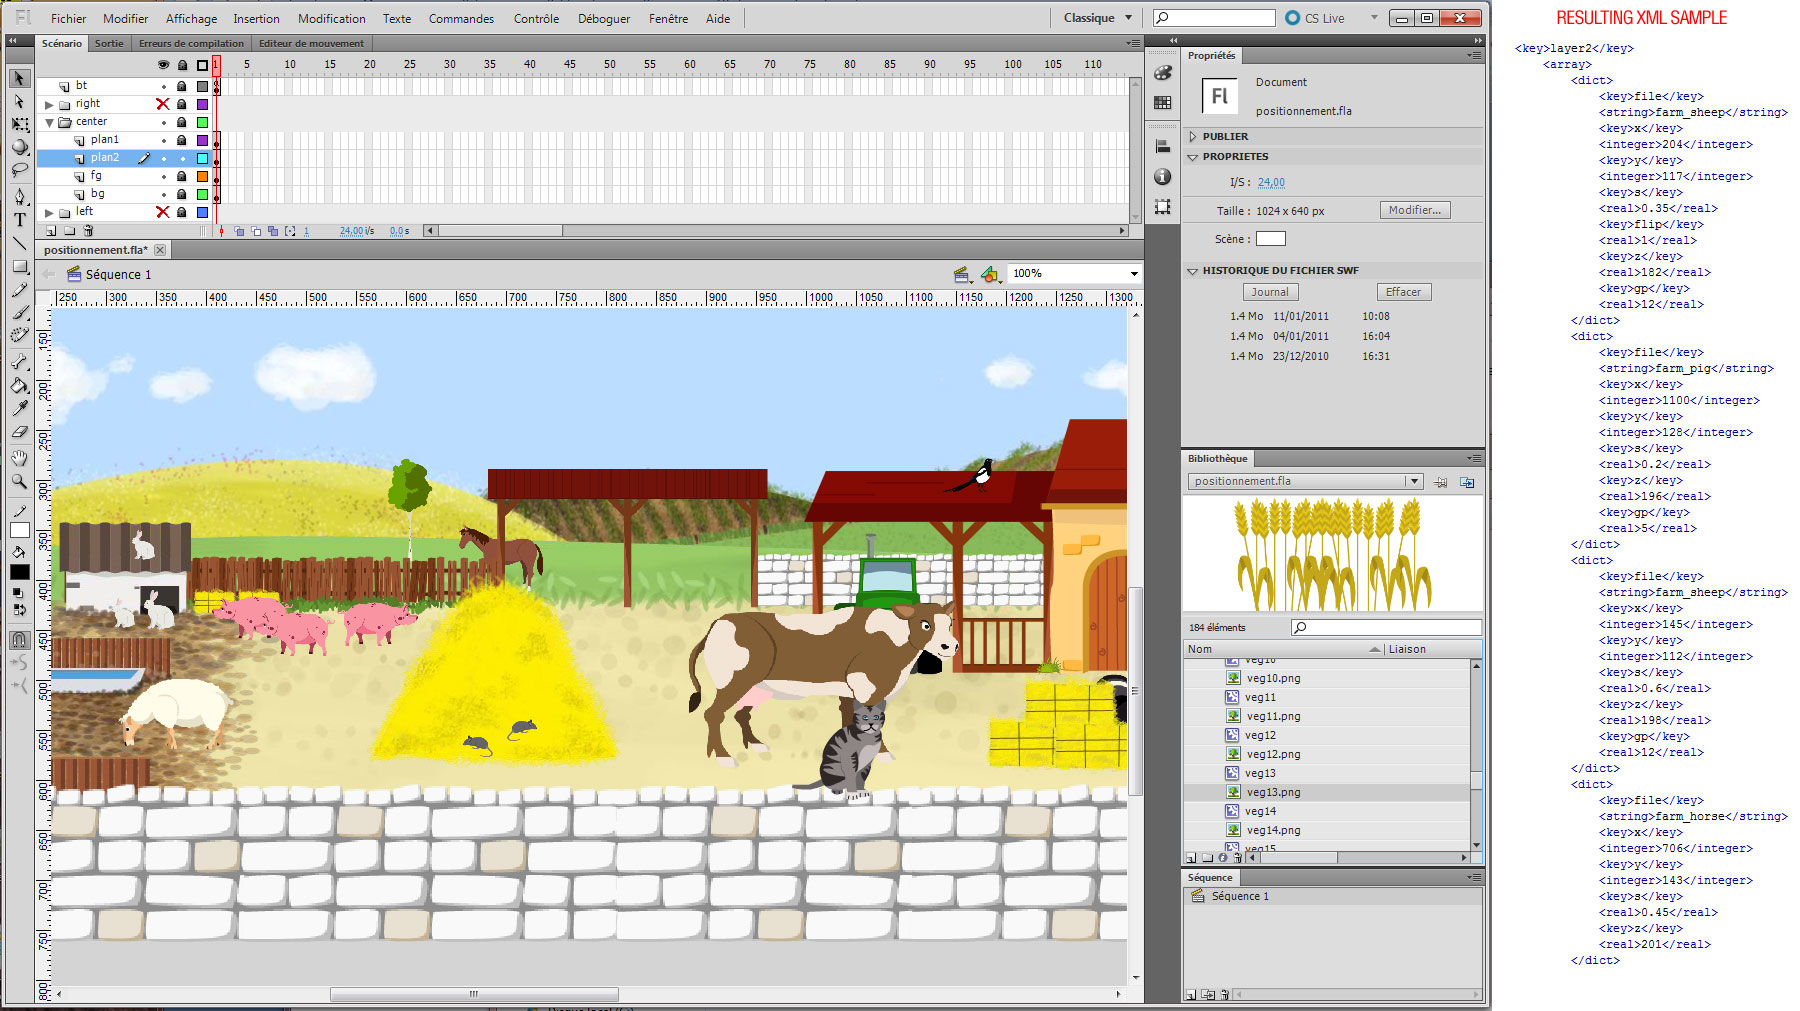Open the stage zoom percentage dropdown
Image resolution: width=1800 pixels, height=1011 pixels.
(x=1134, y=274)
